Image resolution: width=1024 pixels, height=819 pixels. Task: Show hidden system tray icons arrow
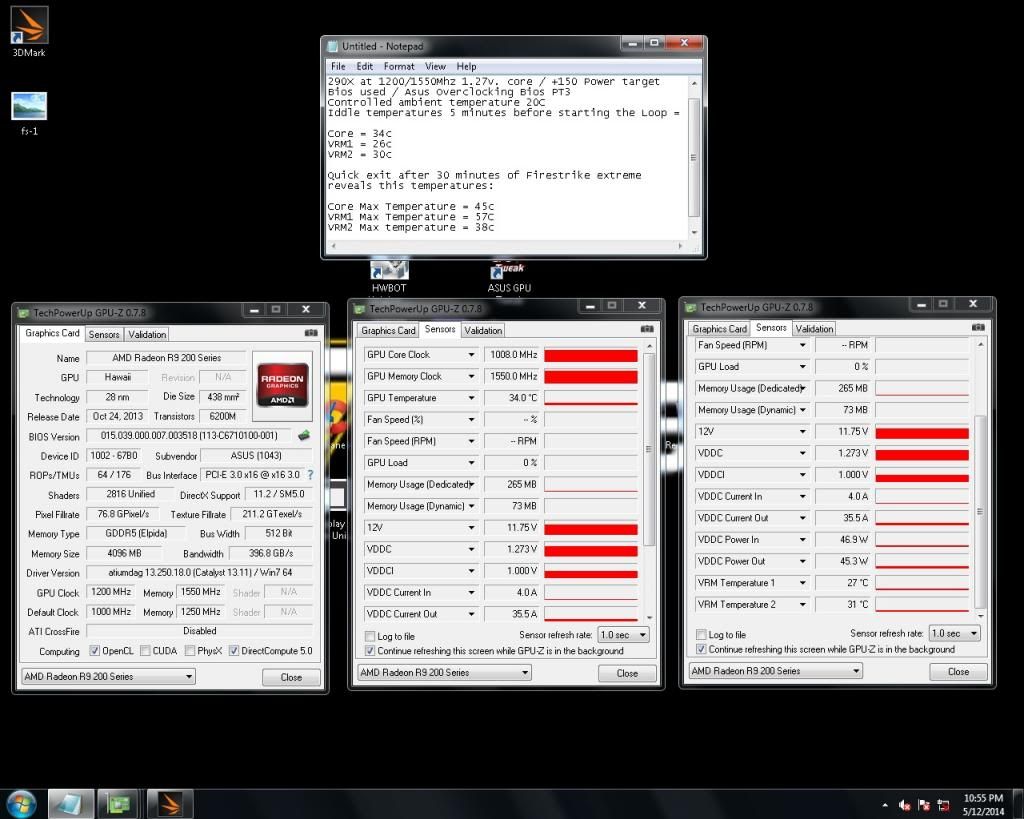tap(885, 804)
